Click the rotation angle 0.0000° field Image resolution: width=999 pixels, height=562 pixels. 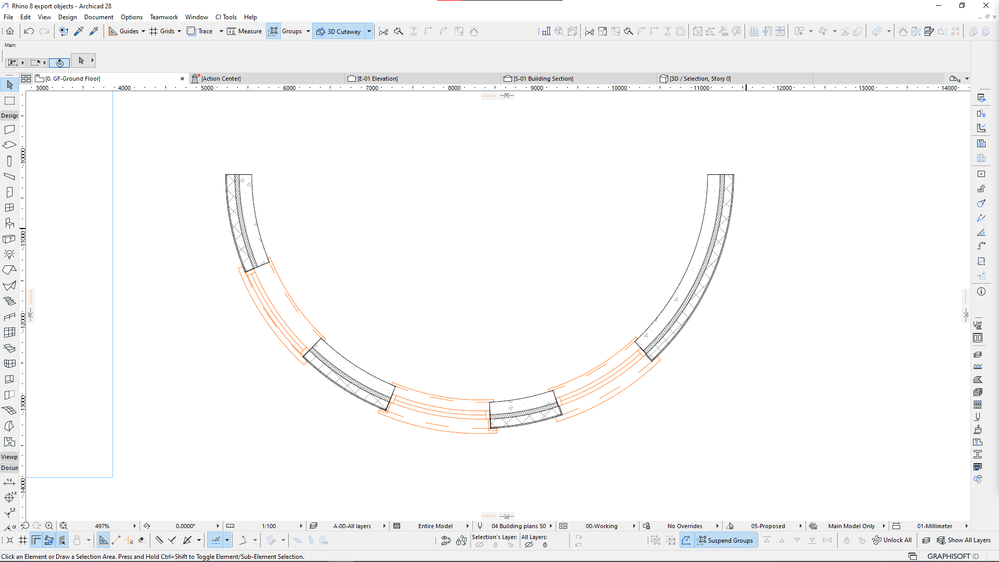[x=185, y=526]
